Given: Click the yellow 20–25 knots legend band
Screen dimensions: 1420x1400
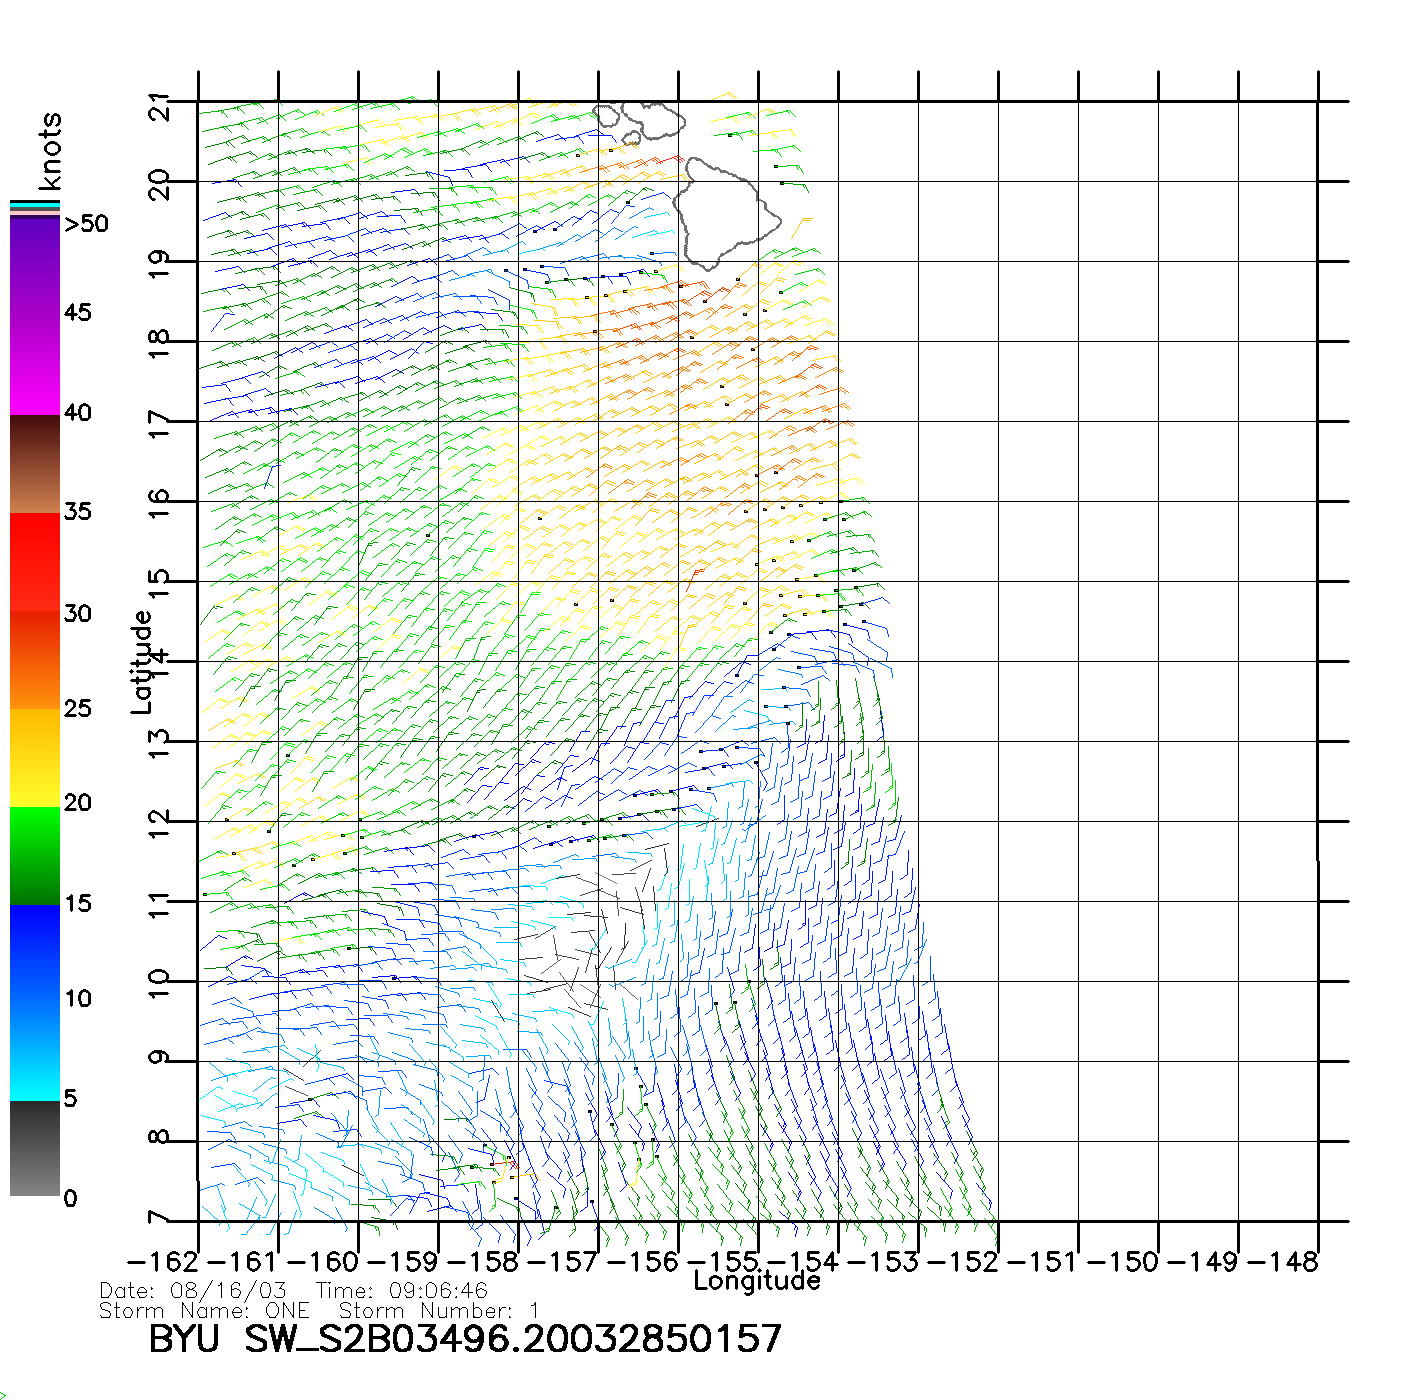Looking at the screenshot, I should coord(35,757).
